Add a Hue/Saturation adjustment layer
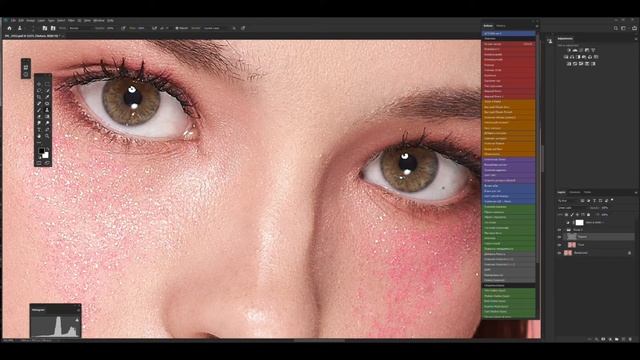The image size is (640, 360). pyautogui.click(x=566, y=57)
